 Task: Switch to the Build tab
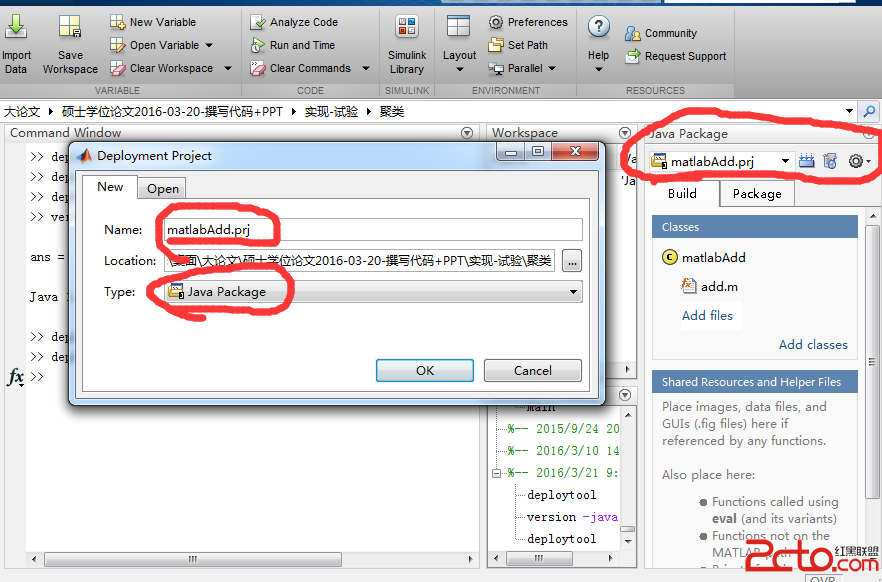point(682,193)
